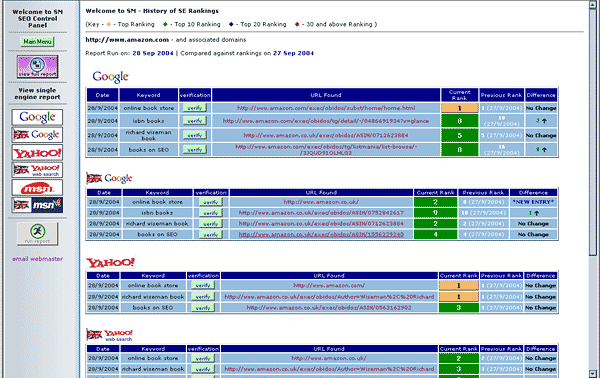Verify Google 'books on SEO' ranking
Screen dimensions: 600x378
click(x=195, y=150)
